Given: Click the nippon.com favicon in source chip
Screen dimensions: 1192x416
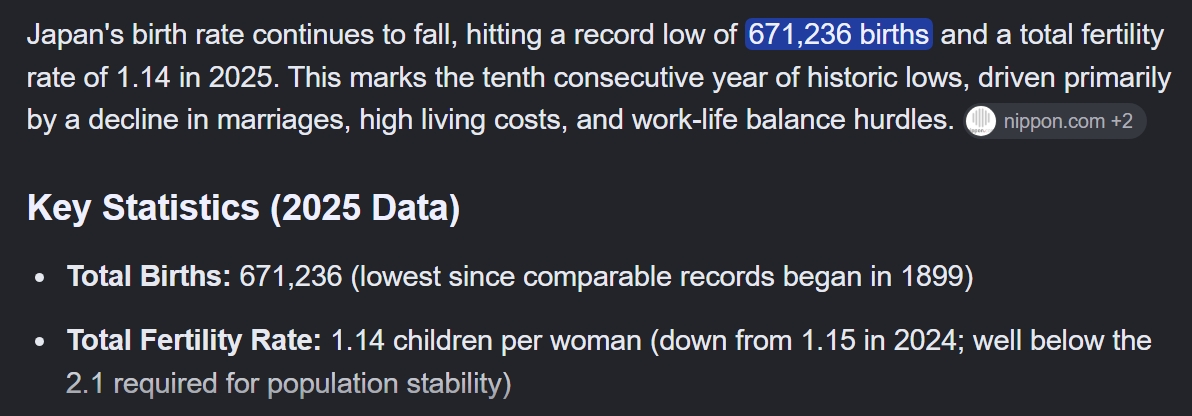Looking at the screenshot, I should click(981, 121).
